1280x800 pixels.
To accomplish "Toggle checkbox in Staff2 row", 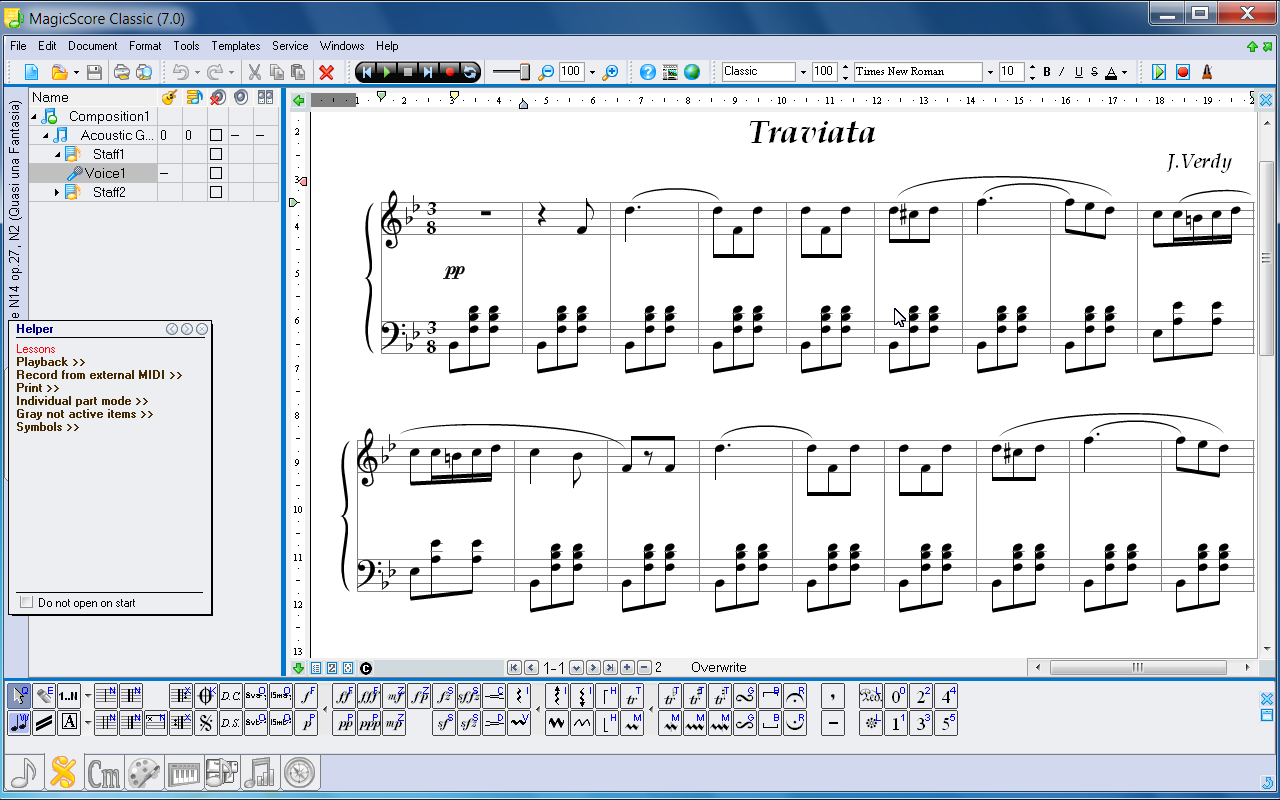I will click(215, 192).
